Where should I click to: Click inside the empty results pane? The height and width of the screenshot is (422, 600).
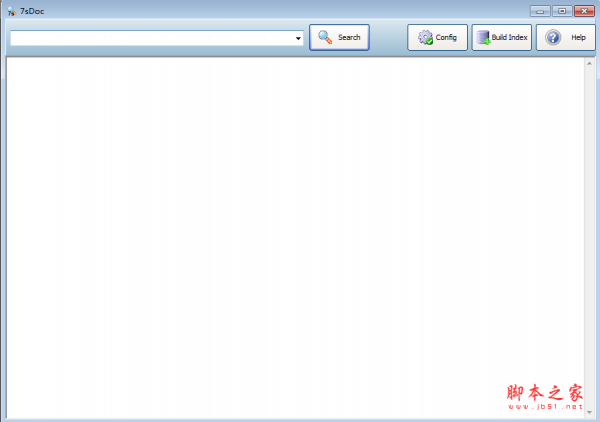290,230
